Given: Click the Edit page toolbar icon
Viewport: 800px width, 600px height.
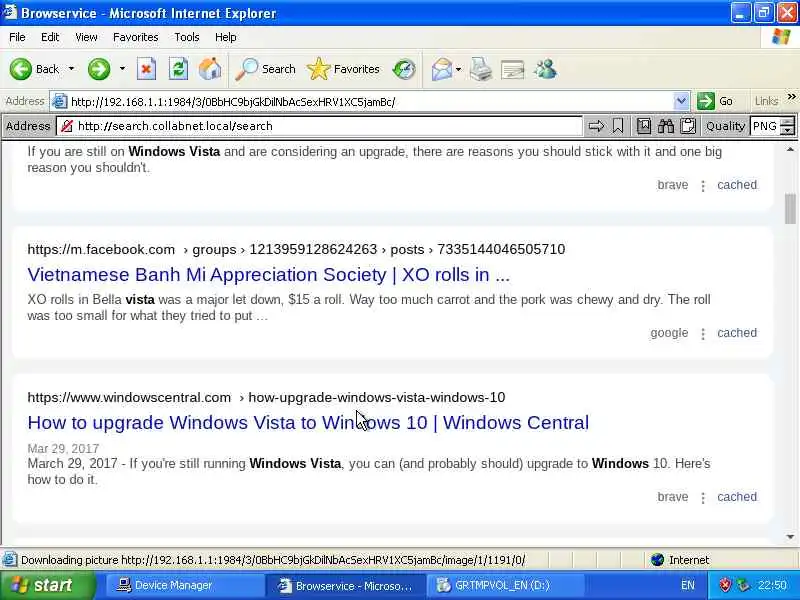Looking at the screenshot, I should coord(513,69).
